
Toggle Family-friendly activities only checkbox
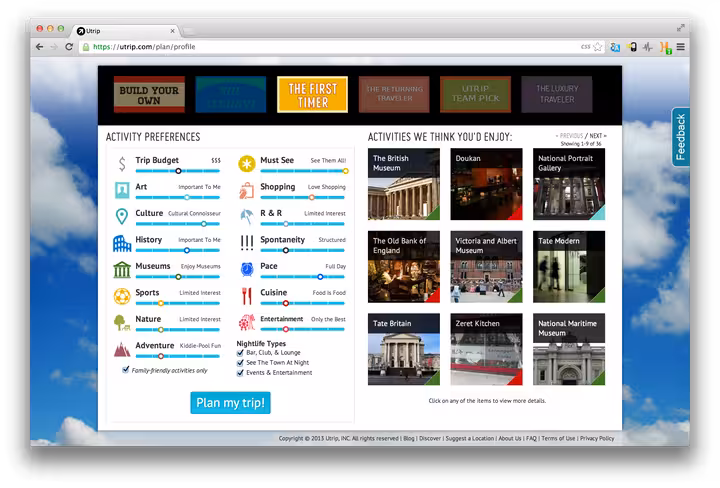click(x=125, y=370)
